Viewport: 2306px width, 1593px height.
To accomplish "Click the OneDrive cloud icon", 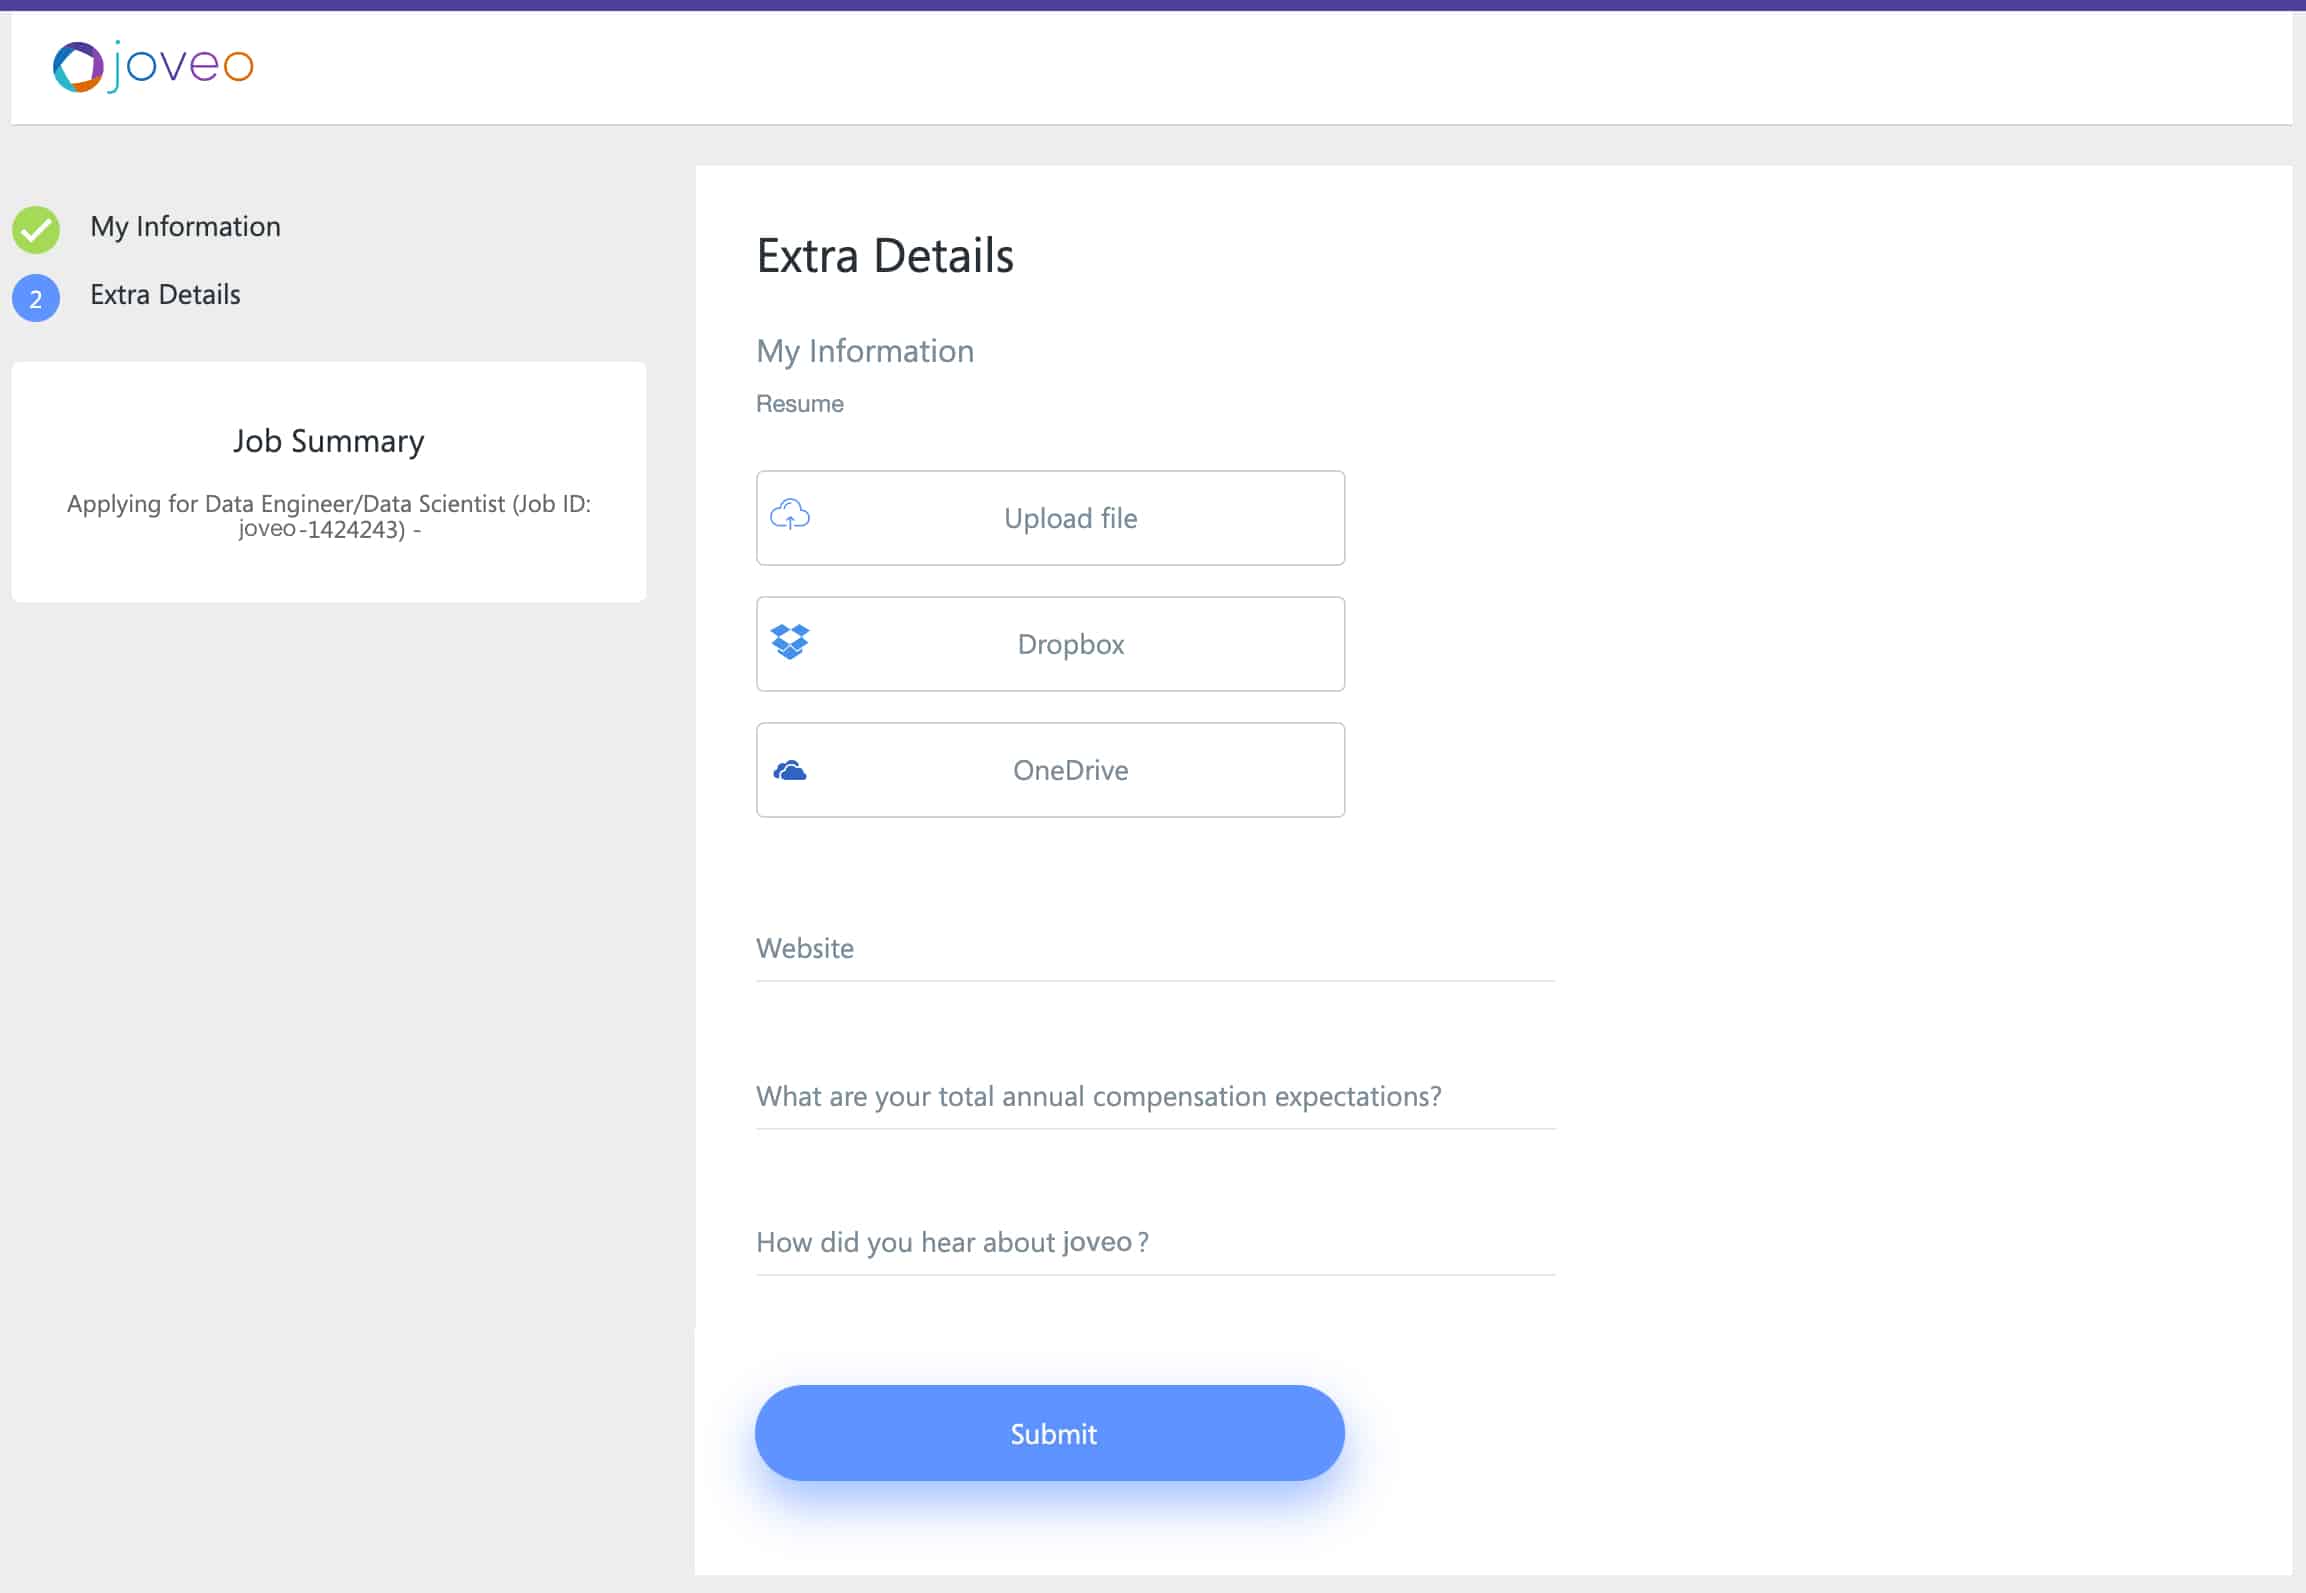I will (x=789, y=770).
